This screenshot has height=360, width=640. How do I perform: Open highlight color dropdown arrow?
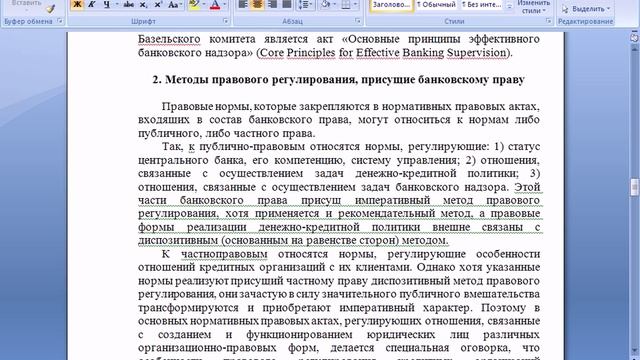[x=204, y=4]
